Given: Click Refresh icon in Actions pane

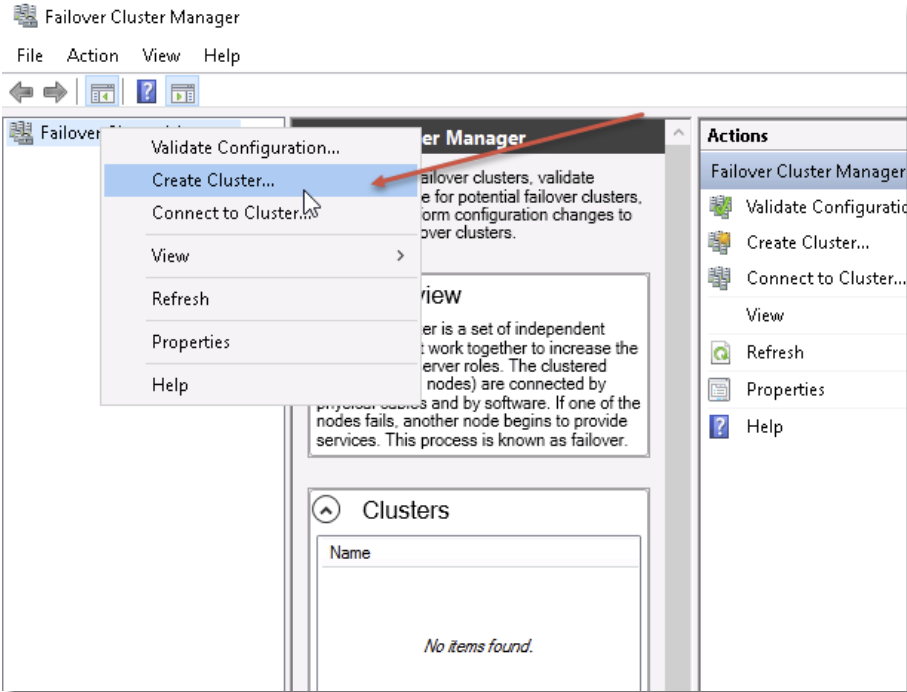Looking at the screenshot, I should tap(720, 352).
